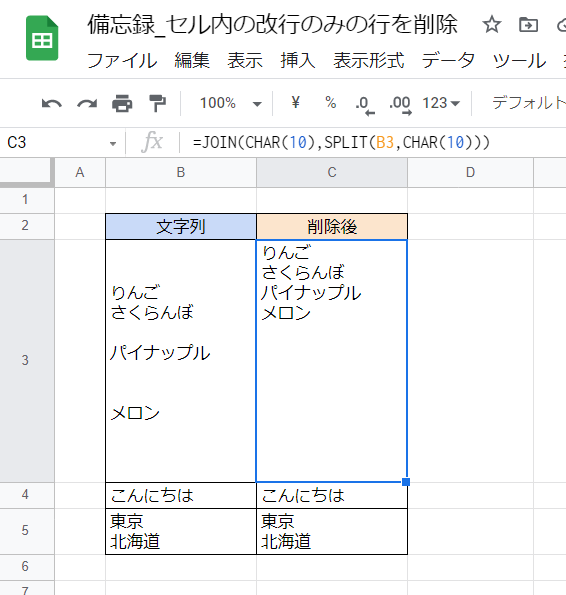Star this spreadsheet document
This screenshot has height=595, width=566.
pos(492,25)
